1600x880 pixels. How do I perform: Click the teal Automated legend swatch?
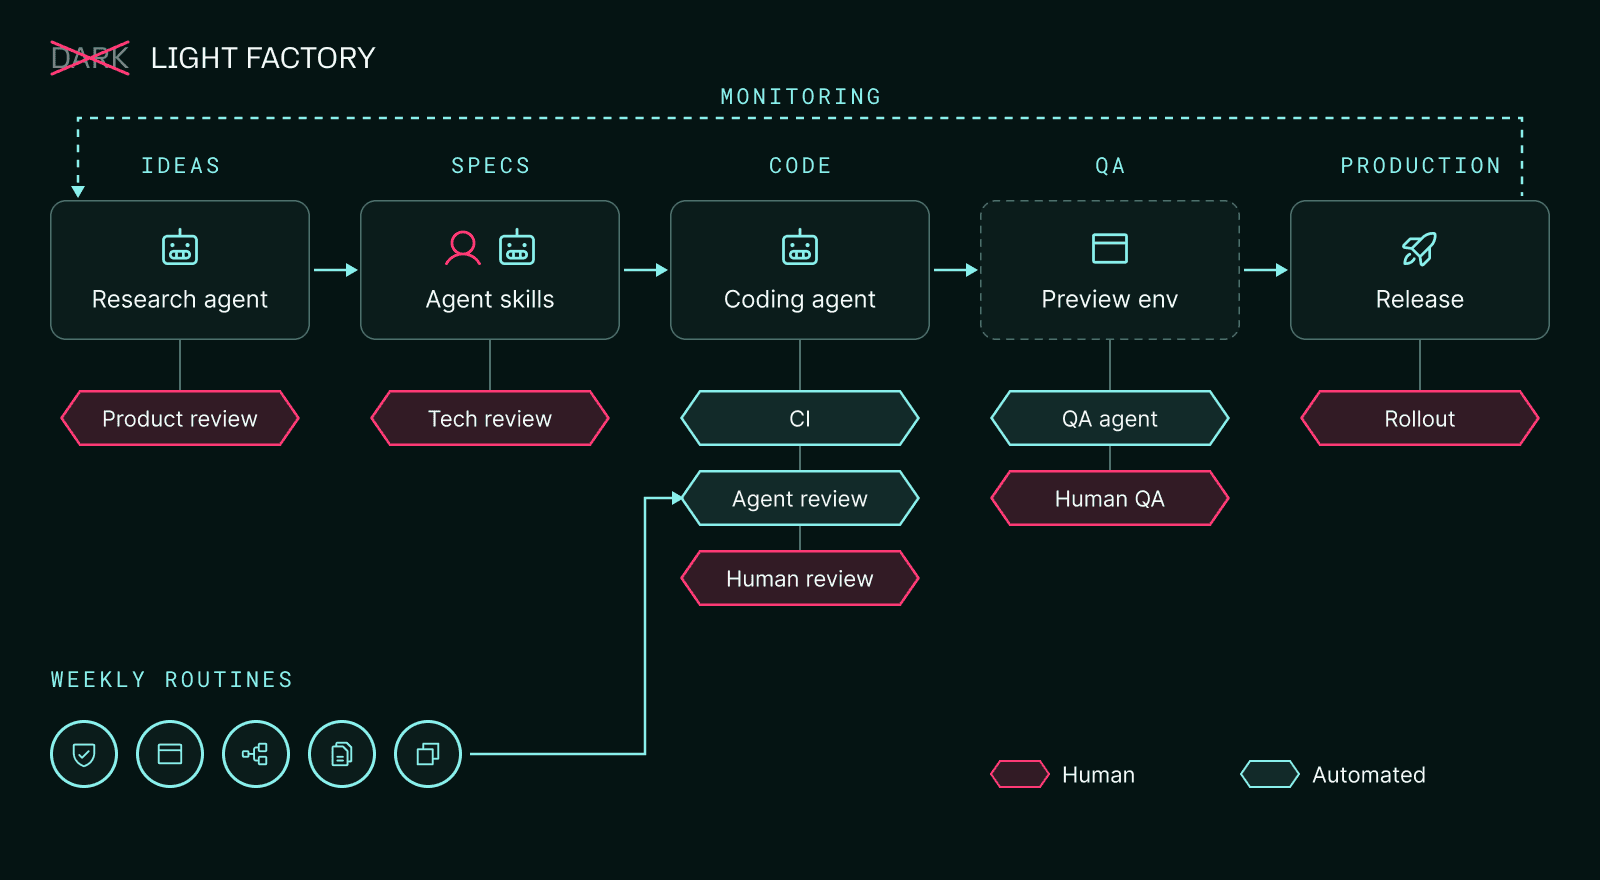click(1270, 775)
